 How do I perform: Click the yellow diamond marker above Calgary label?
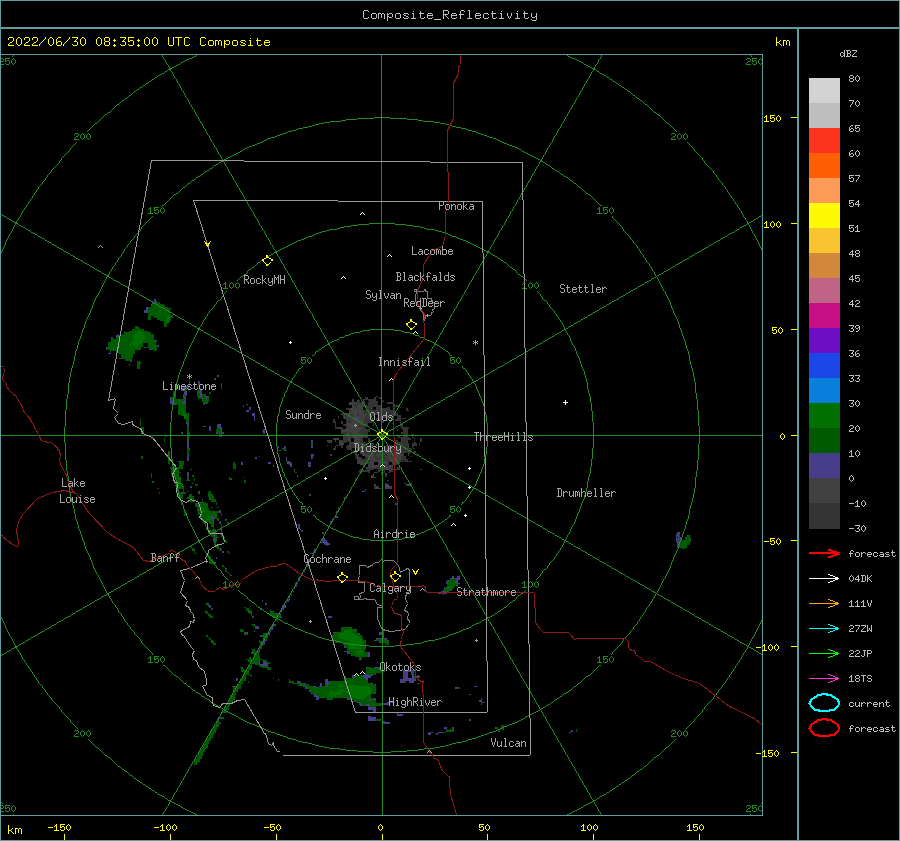(395, 576)
